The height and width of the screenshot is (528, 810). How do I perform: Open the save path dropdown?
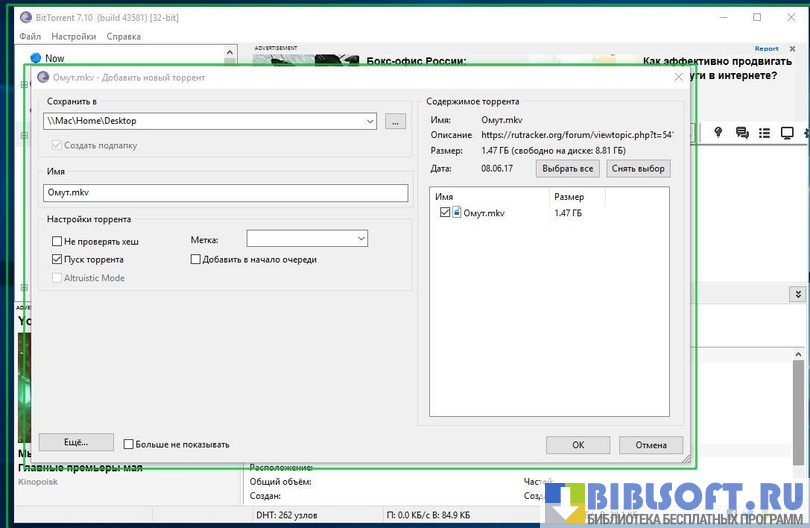click(370, 121)
